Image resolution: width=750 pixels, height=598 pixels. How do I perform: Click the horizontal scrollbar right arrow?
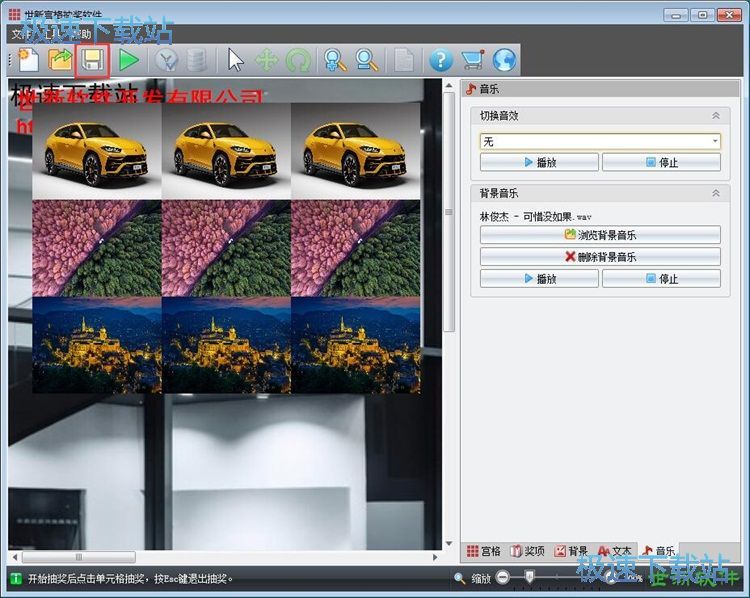435,557
